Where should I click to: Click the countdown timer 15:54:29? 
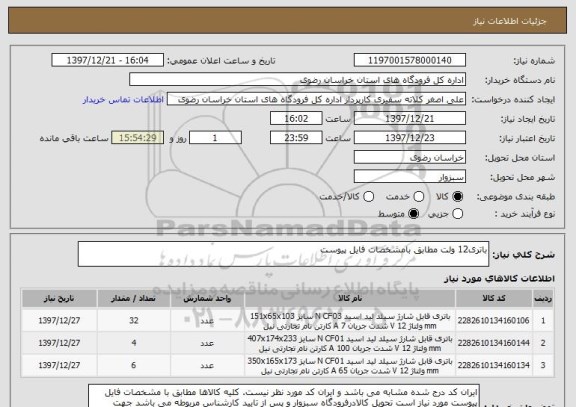(x=137, y=138)
